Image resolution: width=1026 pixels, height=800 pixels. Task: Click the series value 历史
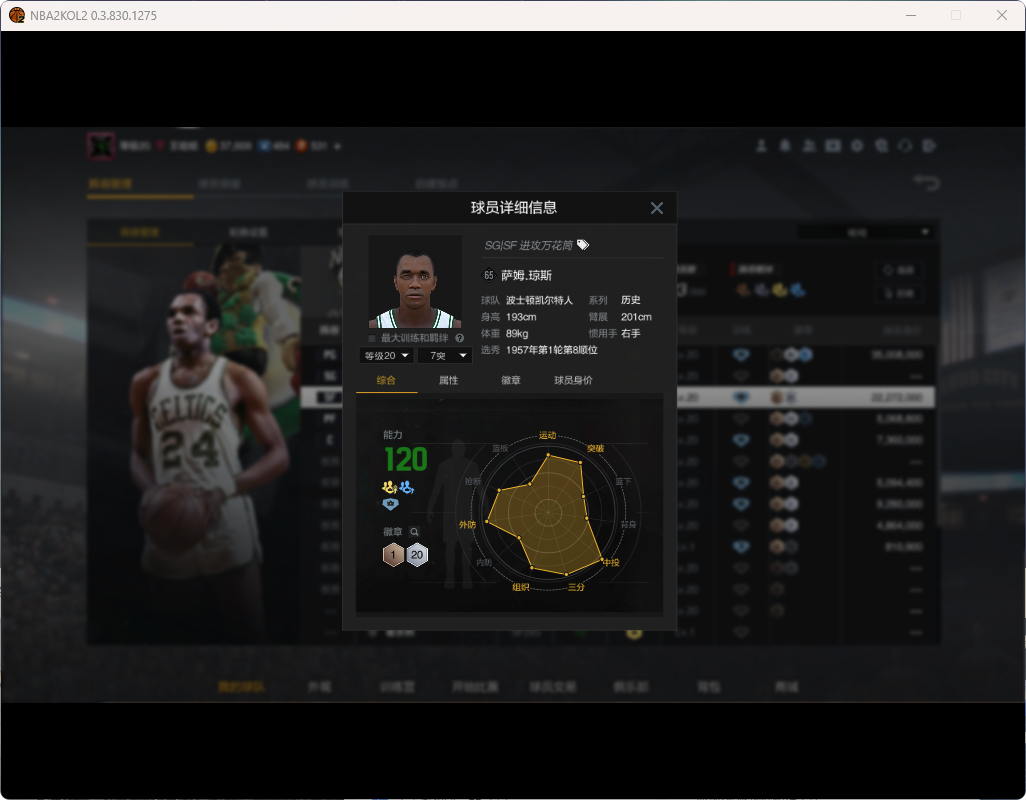[x=631, y=300]
